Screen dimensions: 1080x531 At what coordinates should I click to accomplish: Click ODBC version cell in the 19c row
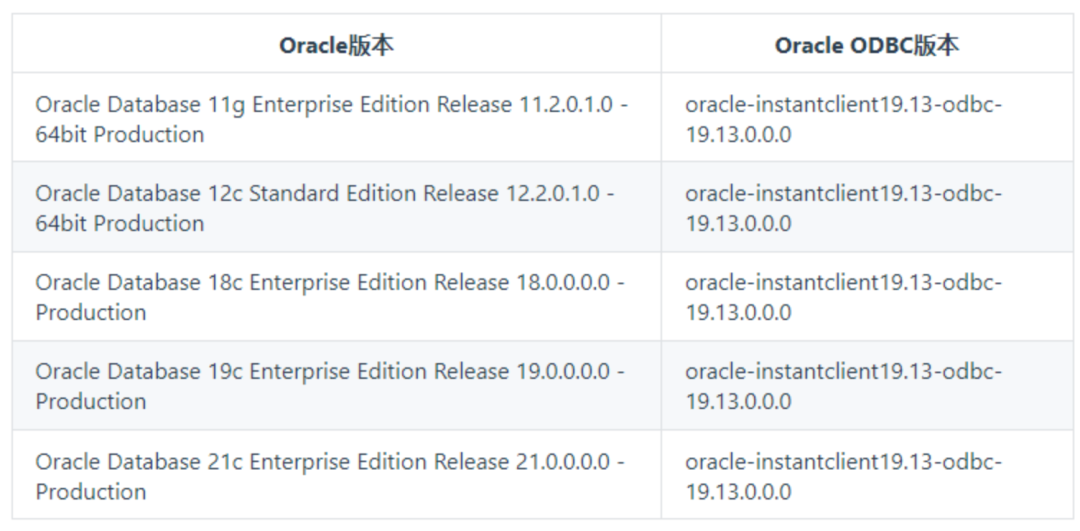pyautogui.click(x=866, y=386)
